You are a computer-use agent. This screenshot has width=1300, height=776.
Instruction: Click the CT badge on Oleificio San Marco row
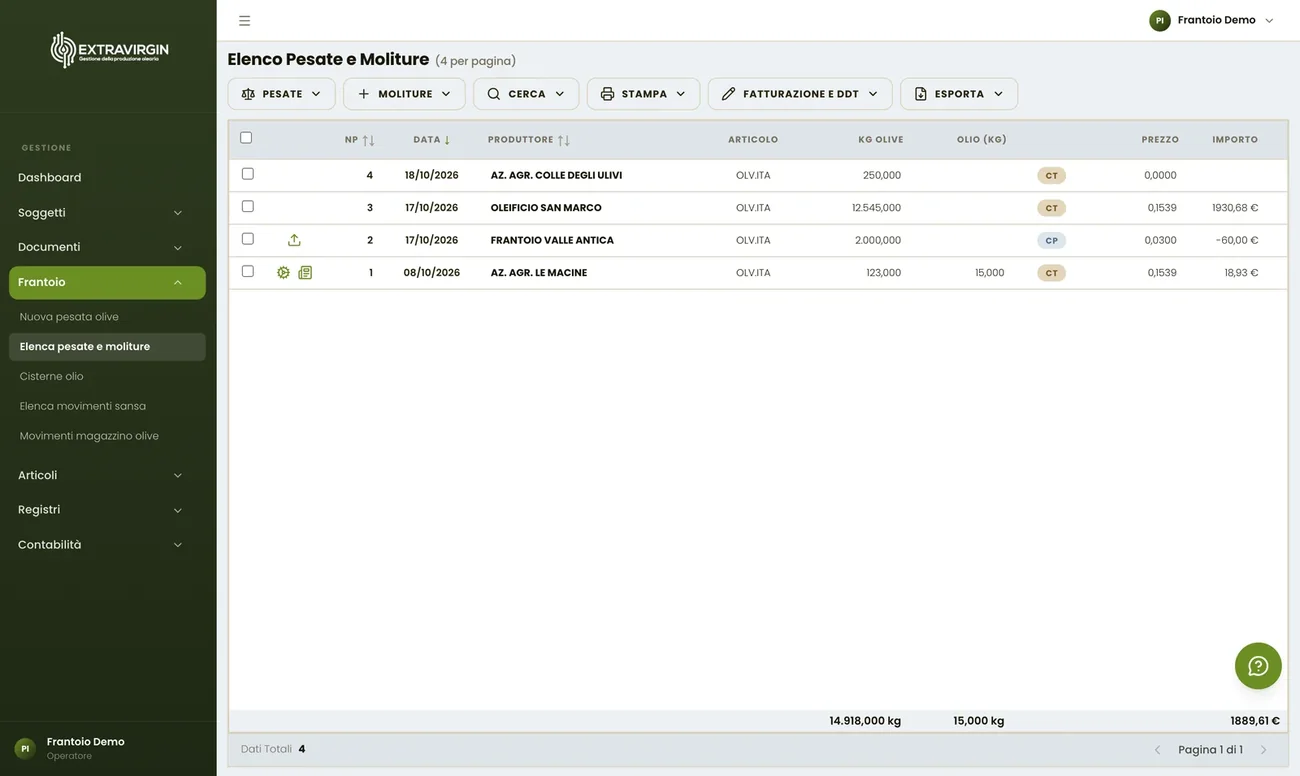[x=1051, y=208]
